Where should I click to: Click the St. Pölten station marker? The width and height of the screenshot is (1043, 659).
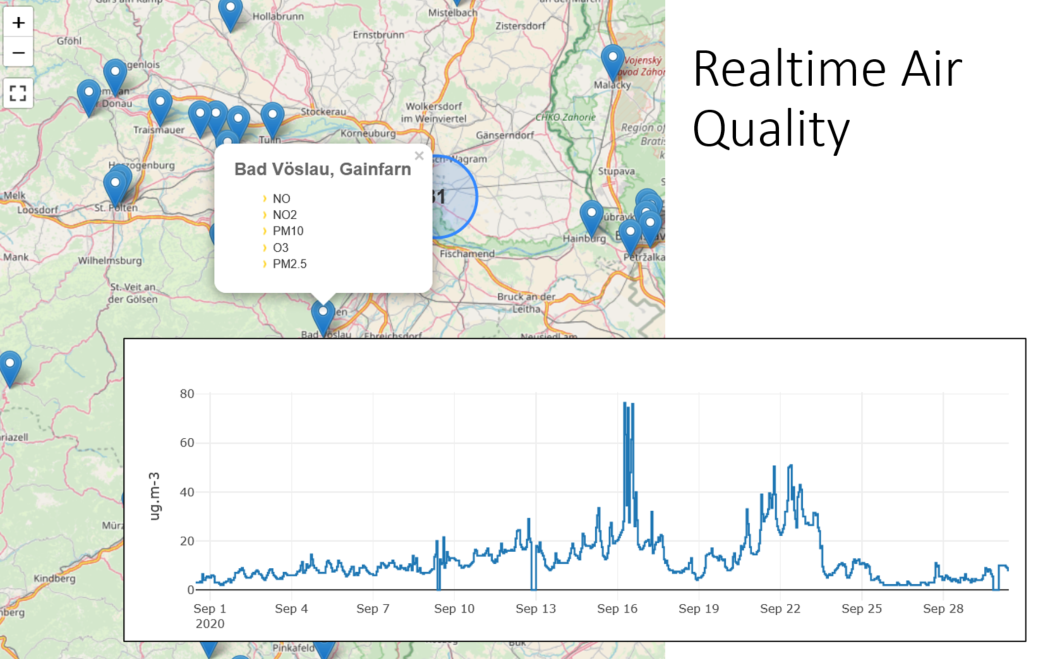pyautogui.click(x=115, y=188)
